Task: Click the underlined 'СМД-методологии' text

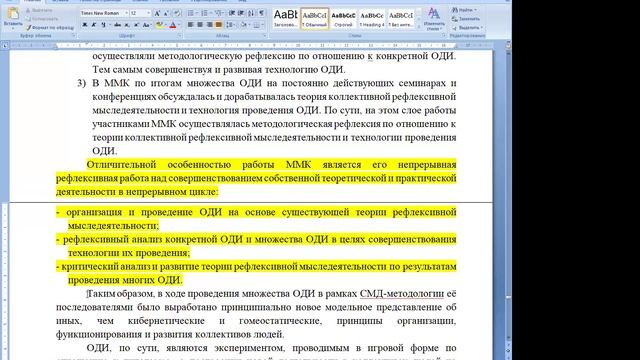Action: click(402, 293)
